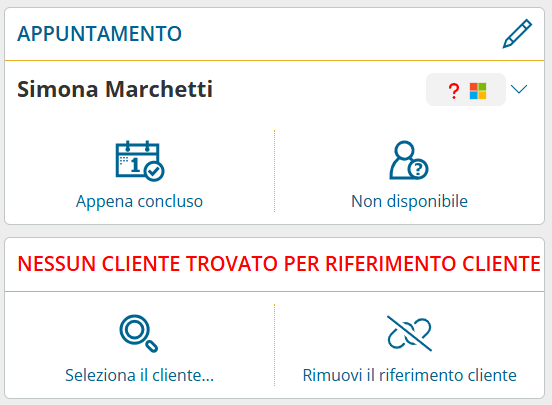Choose Rimuovi il riferimento cliente

tap(409, 375)
